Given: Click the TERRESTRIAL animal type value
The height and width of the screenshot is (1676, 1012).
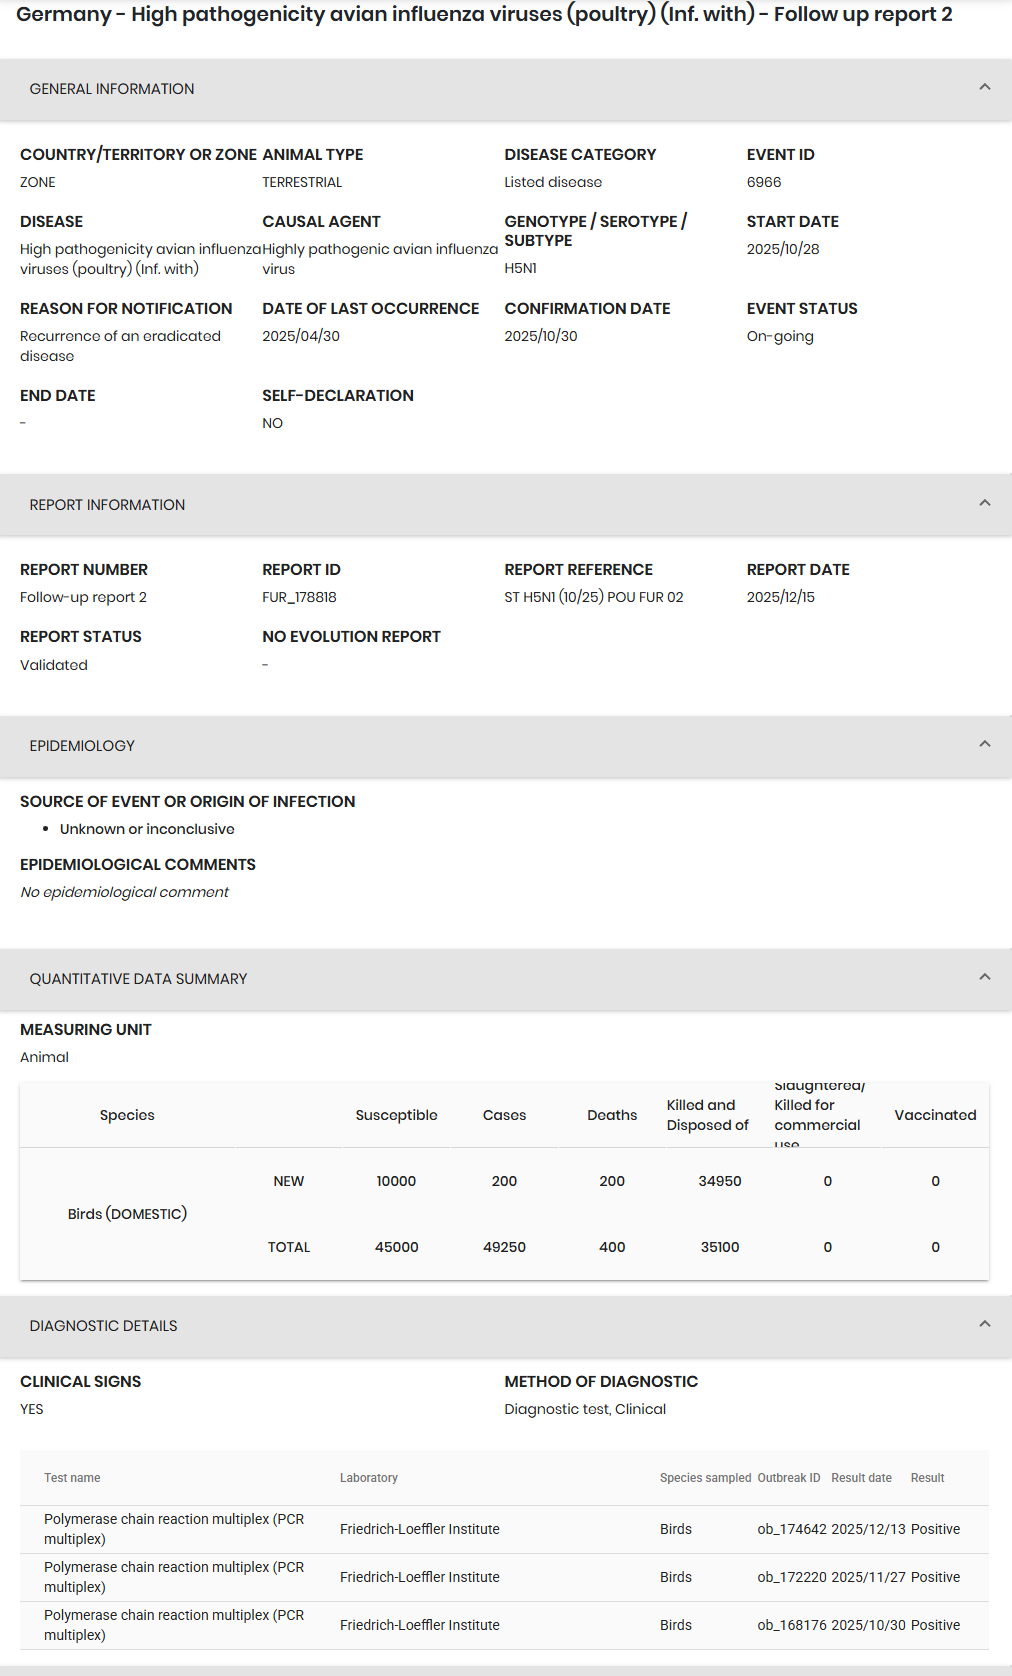Looking at the screenshot, I should 302,182.
